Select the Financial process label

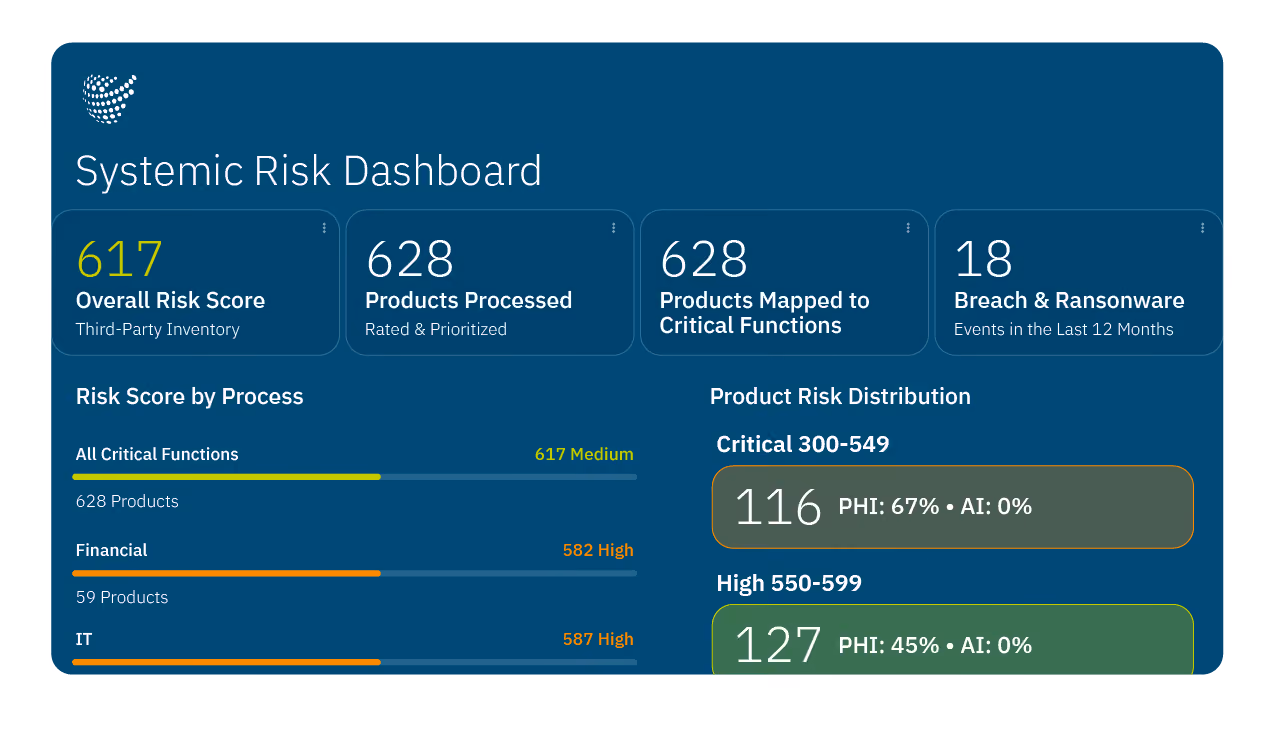pyautogui.click(x=111, y=550)
